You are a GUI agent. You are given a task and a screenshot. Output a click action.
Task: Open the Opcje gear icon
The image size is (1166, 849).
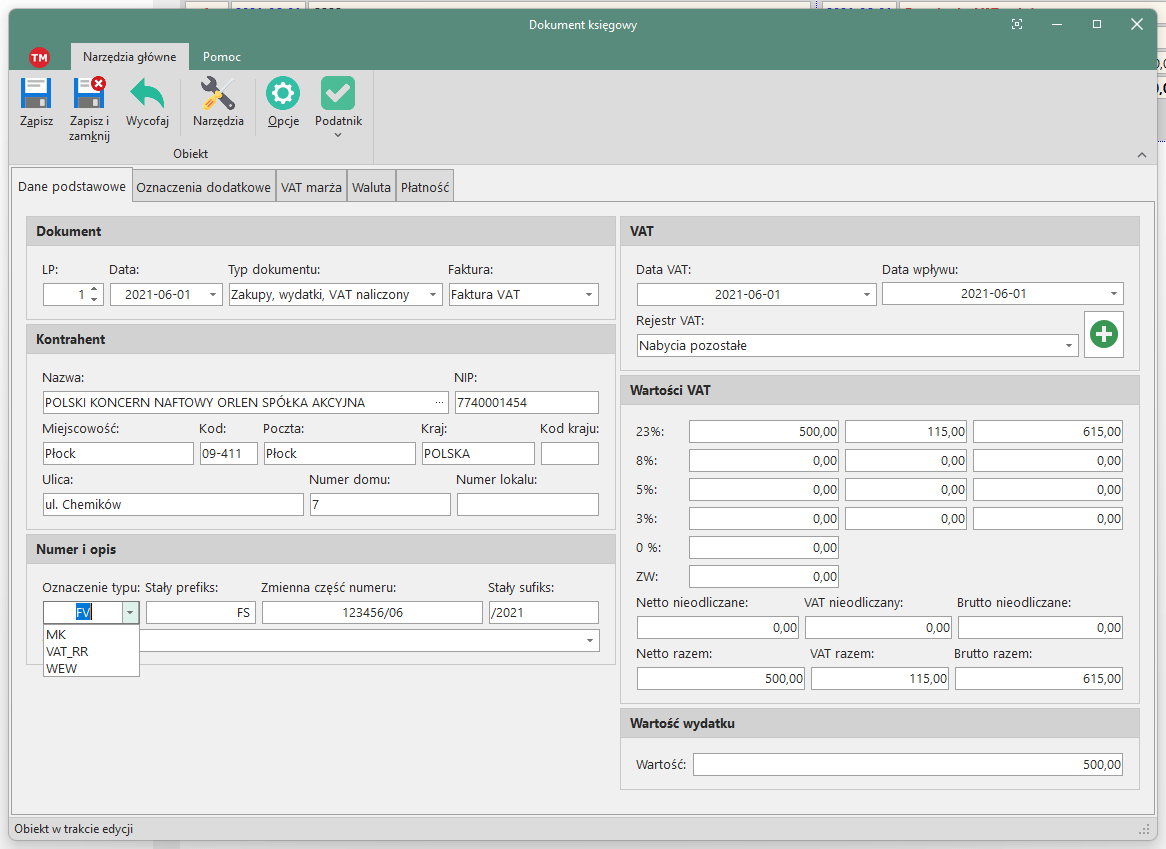tap(283, 95)
